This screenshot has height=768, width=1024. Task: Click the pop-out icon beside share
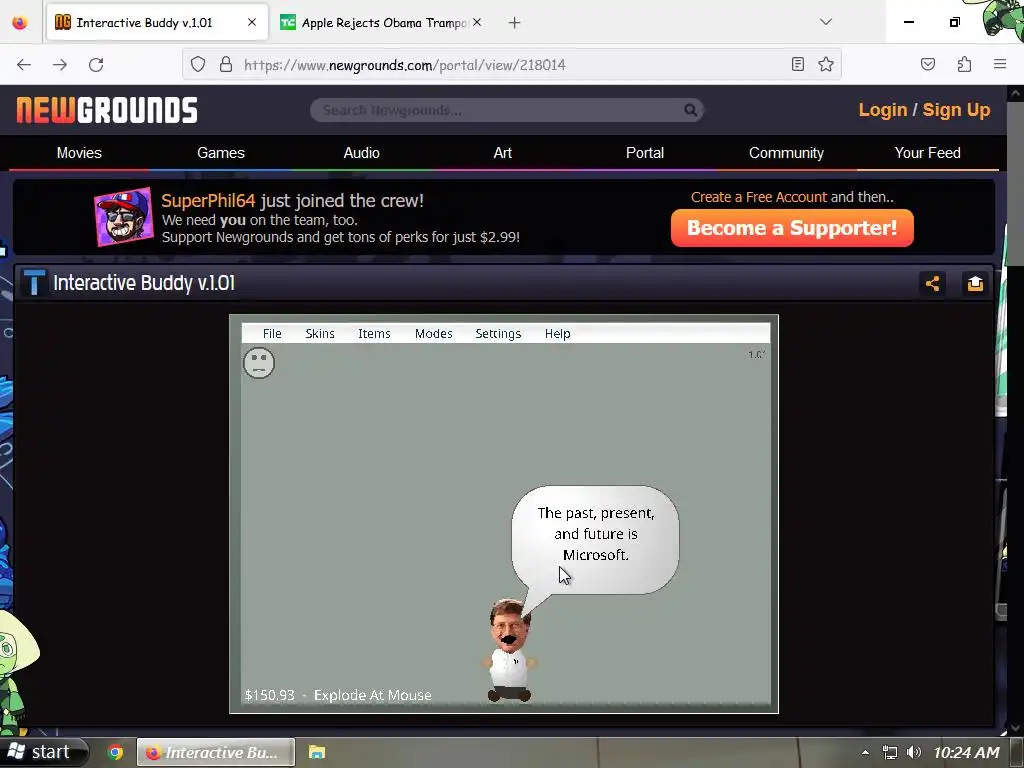975,283
